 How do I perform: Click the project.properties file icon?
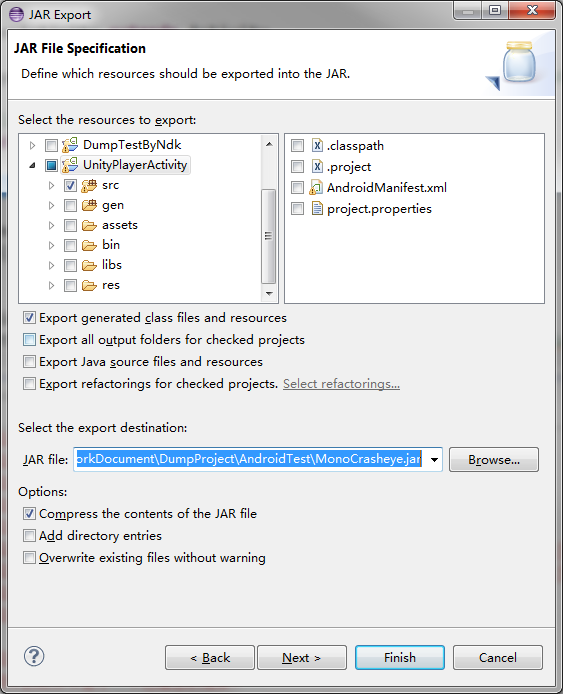(317, 208)
